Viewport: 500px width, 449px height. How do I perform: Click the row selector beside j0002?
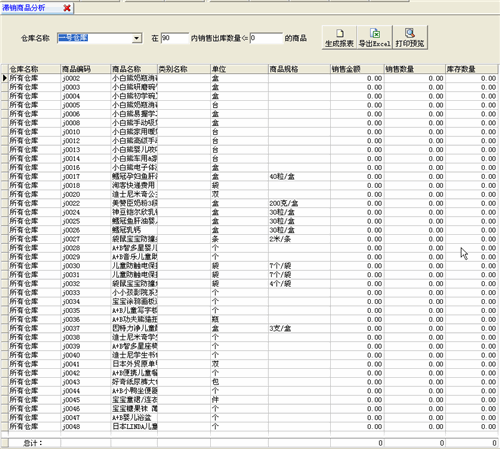pyautogui.click(x=5, y=78)
